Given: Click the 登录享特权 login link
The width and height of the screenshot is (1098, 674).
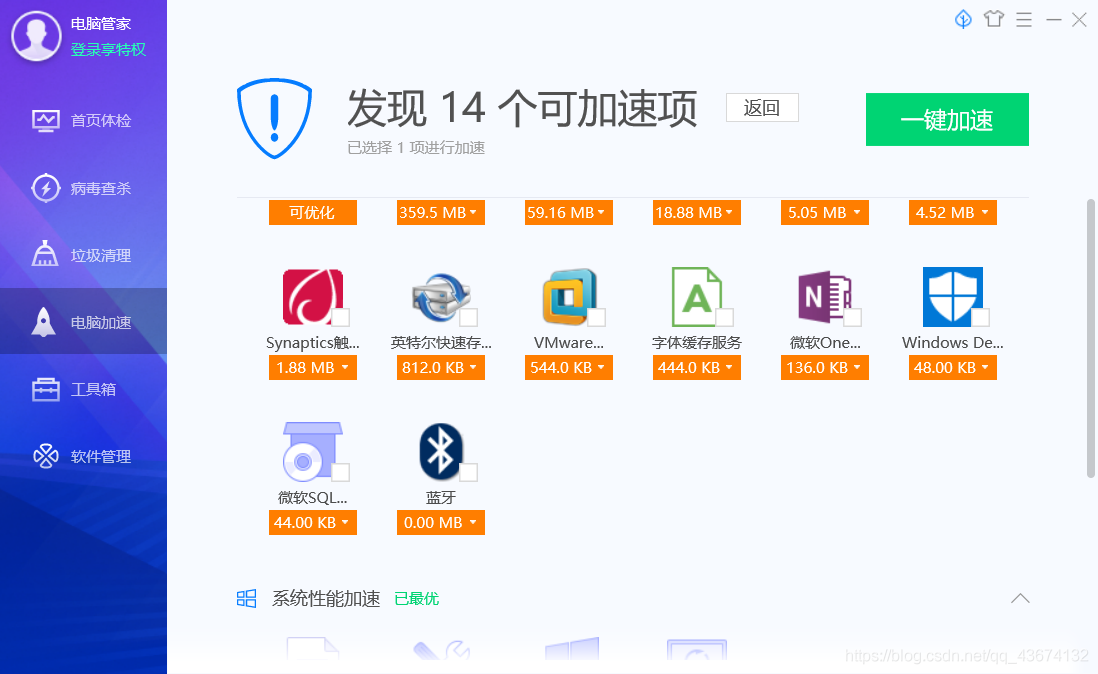Looking at the screenshot, I should click(109, 50).
